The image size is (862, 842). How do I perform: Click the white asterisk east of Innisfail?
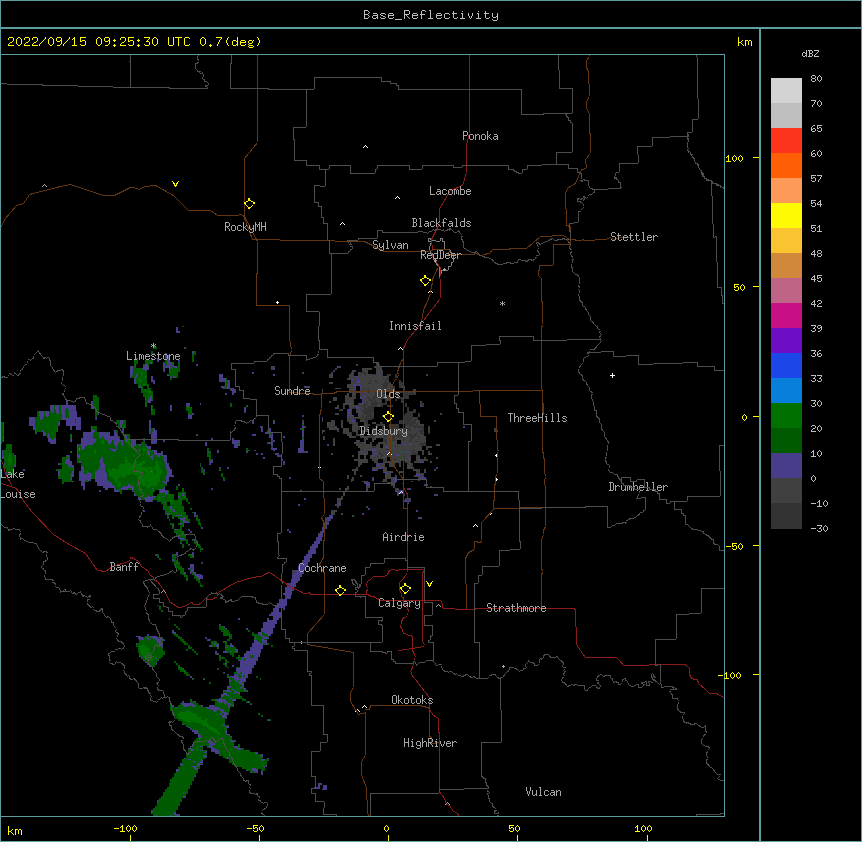[x=502, y=303]
